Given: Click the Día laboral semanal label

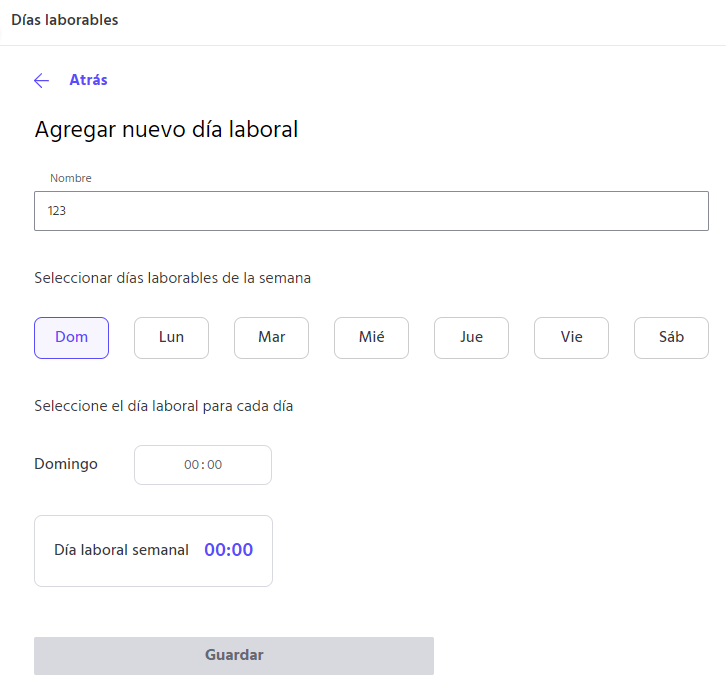Looking at the screenshot, I should point(121,550).
